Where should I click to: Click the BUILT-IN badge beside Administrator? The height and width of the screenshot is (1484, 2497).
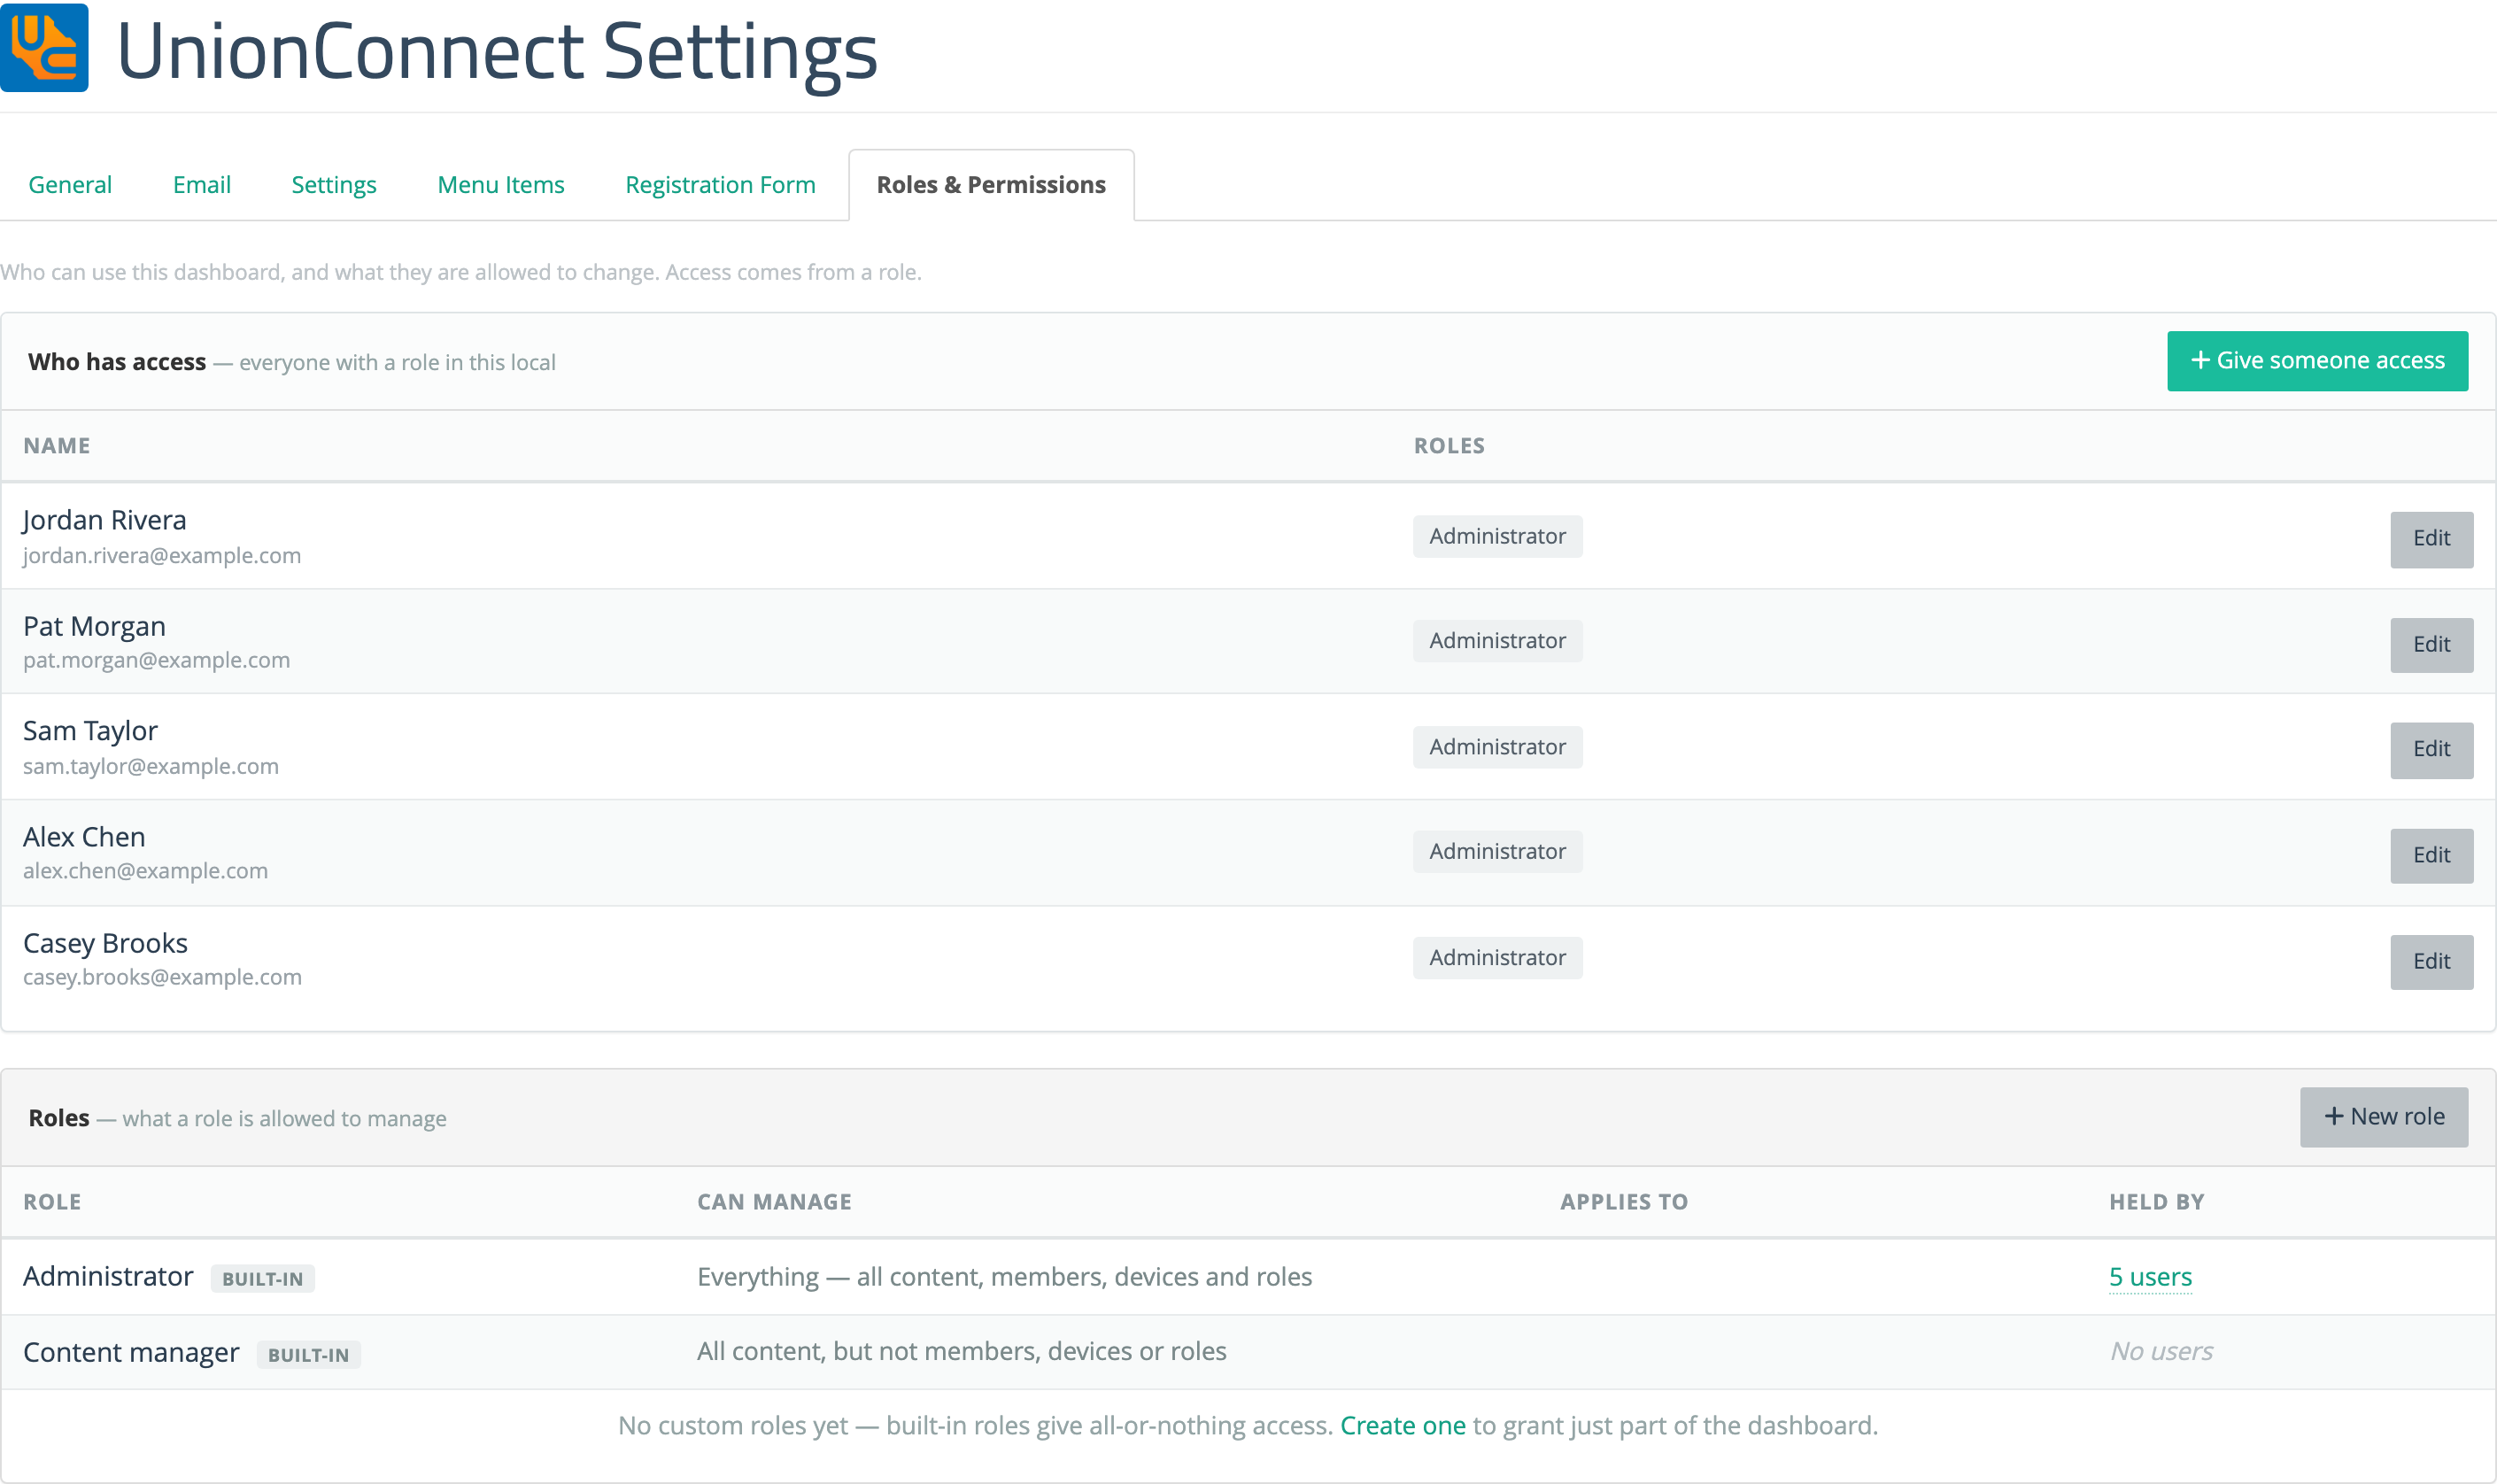tap(262, 1279)
